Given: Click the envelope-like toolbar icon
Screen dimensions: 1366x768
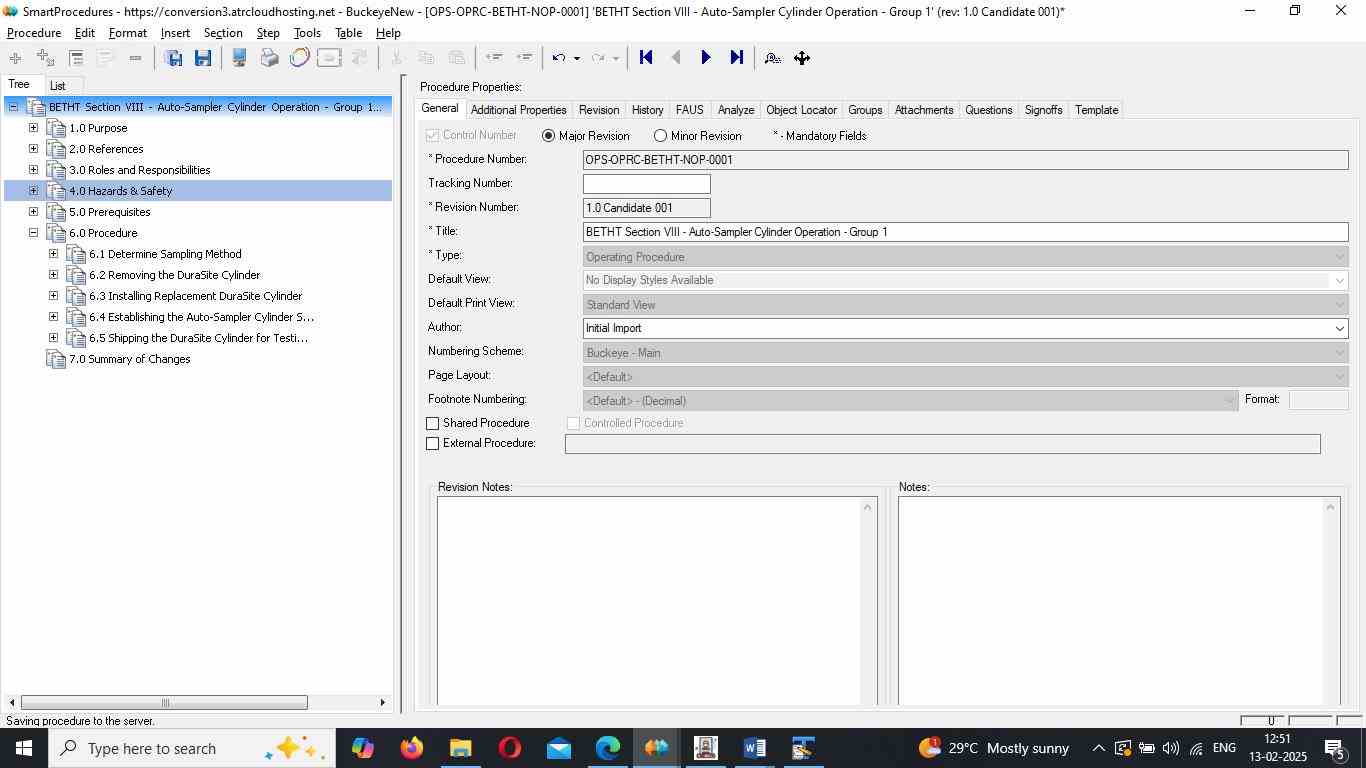Looking at the screenshot, I should [329, 58].
